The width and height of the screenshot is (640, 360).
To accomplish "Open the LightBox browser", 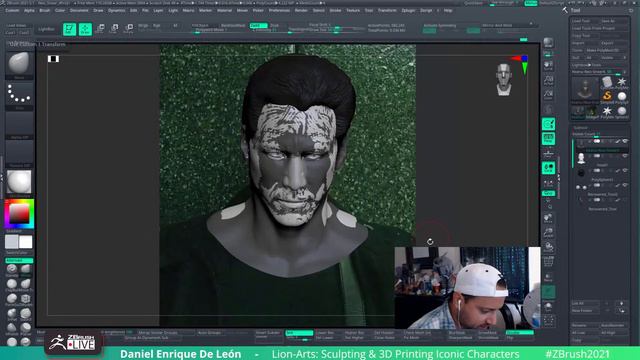I will pyautogui.click(x=46, y=29).
